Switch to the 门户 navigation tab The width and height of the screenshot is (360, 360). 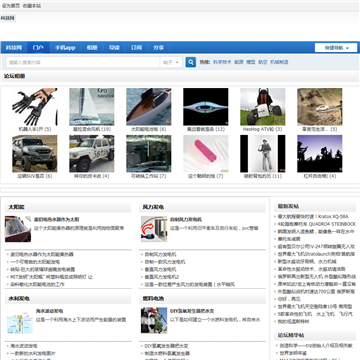coord(38,48)
